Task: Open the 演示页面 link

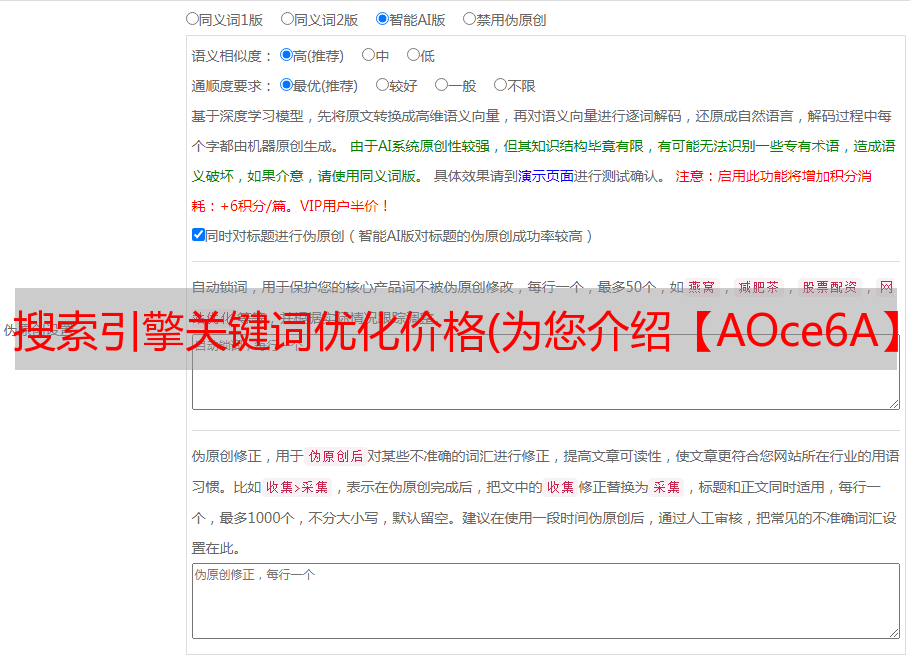Action: click(x=546, y=177)
